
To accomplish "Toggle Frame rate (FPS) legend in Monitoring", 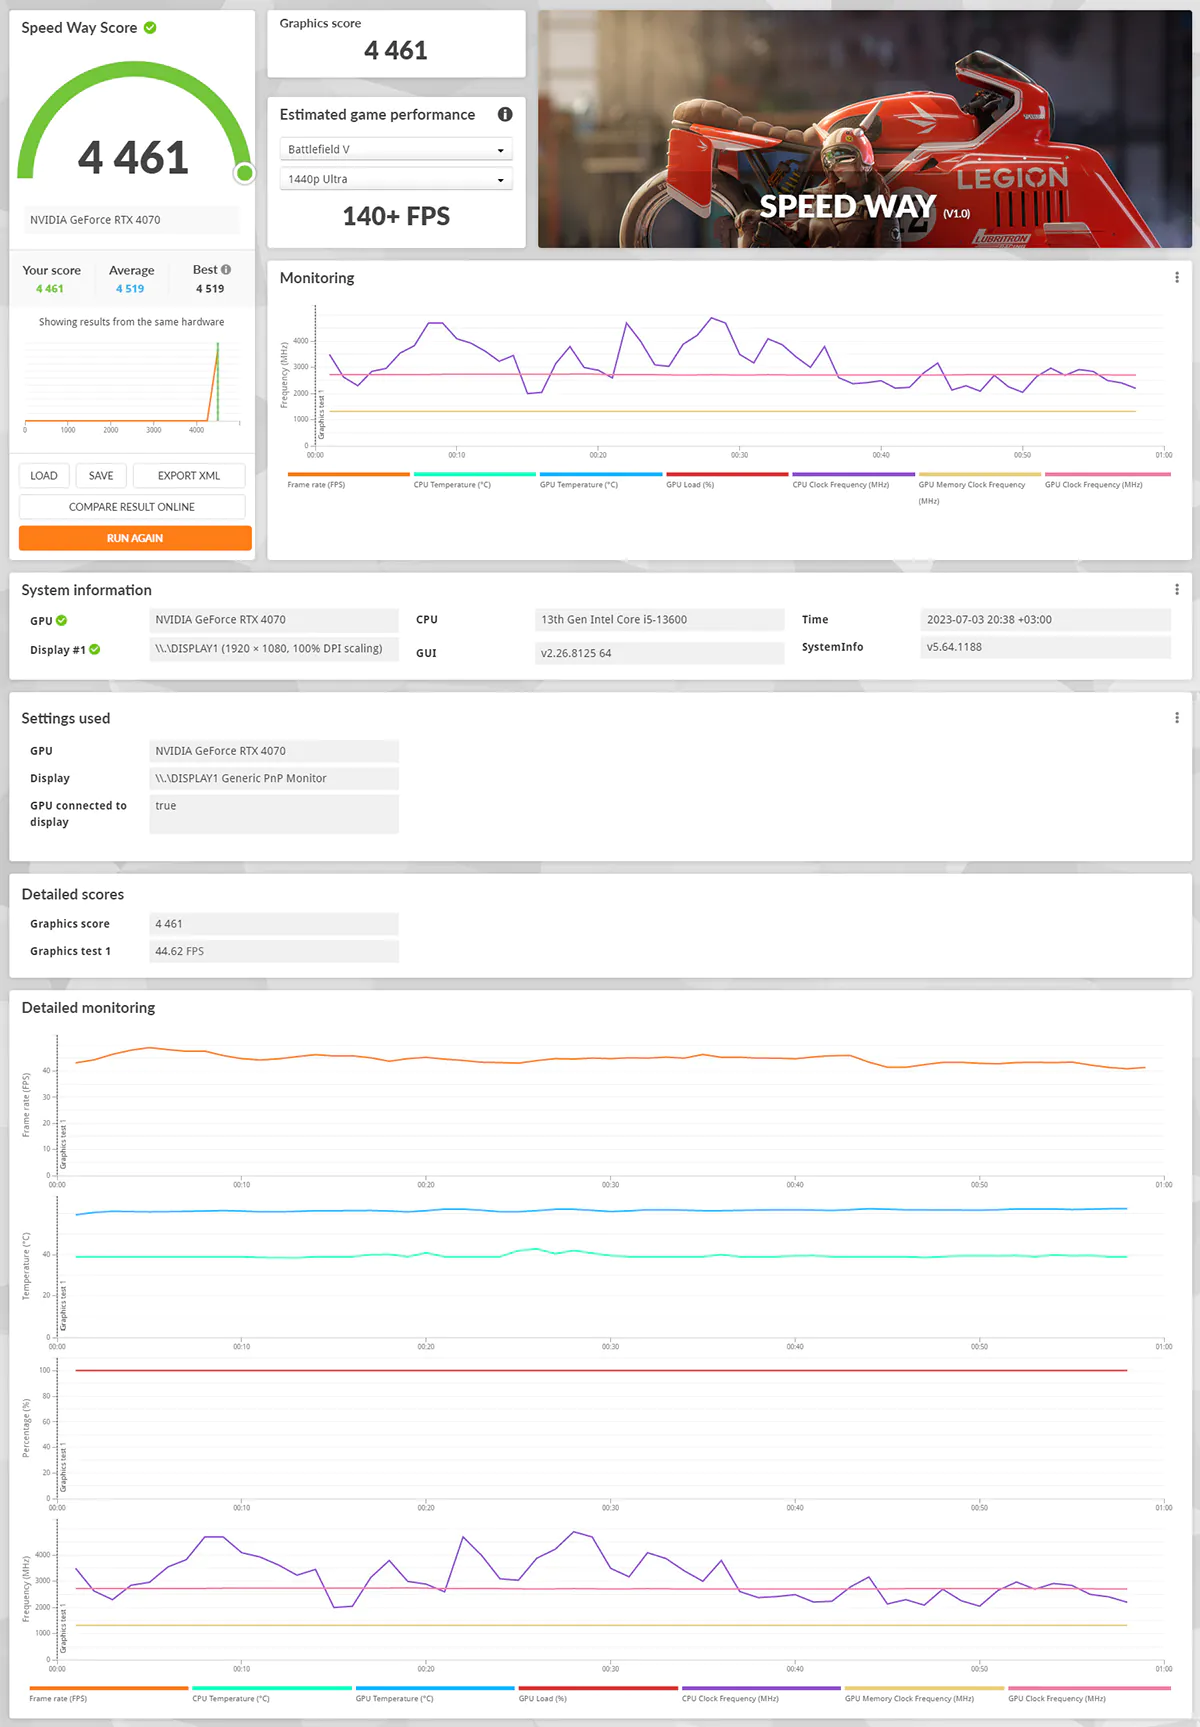I will coord(347,481).
